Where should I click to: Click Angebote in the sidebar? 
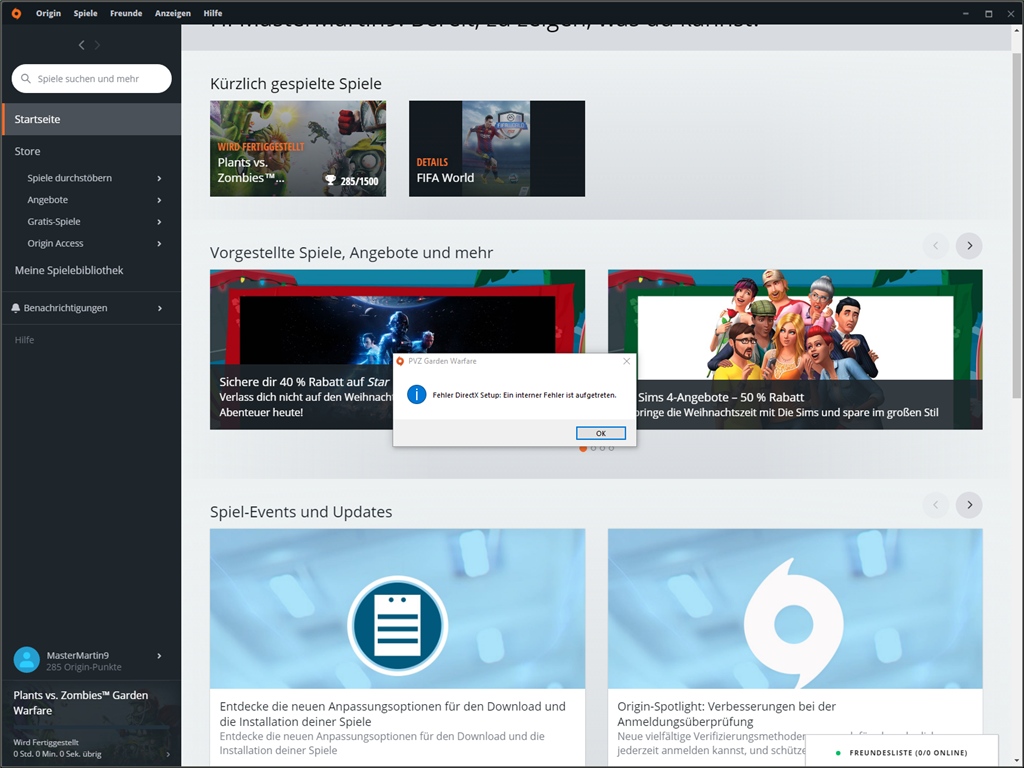48,200
